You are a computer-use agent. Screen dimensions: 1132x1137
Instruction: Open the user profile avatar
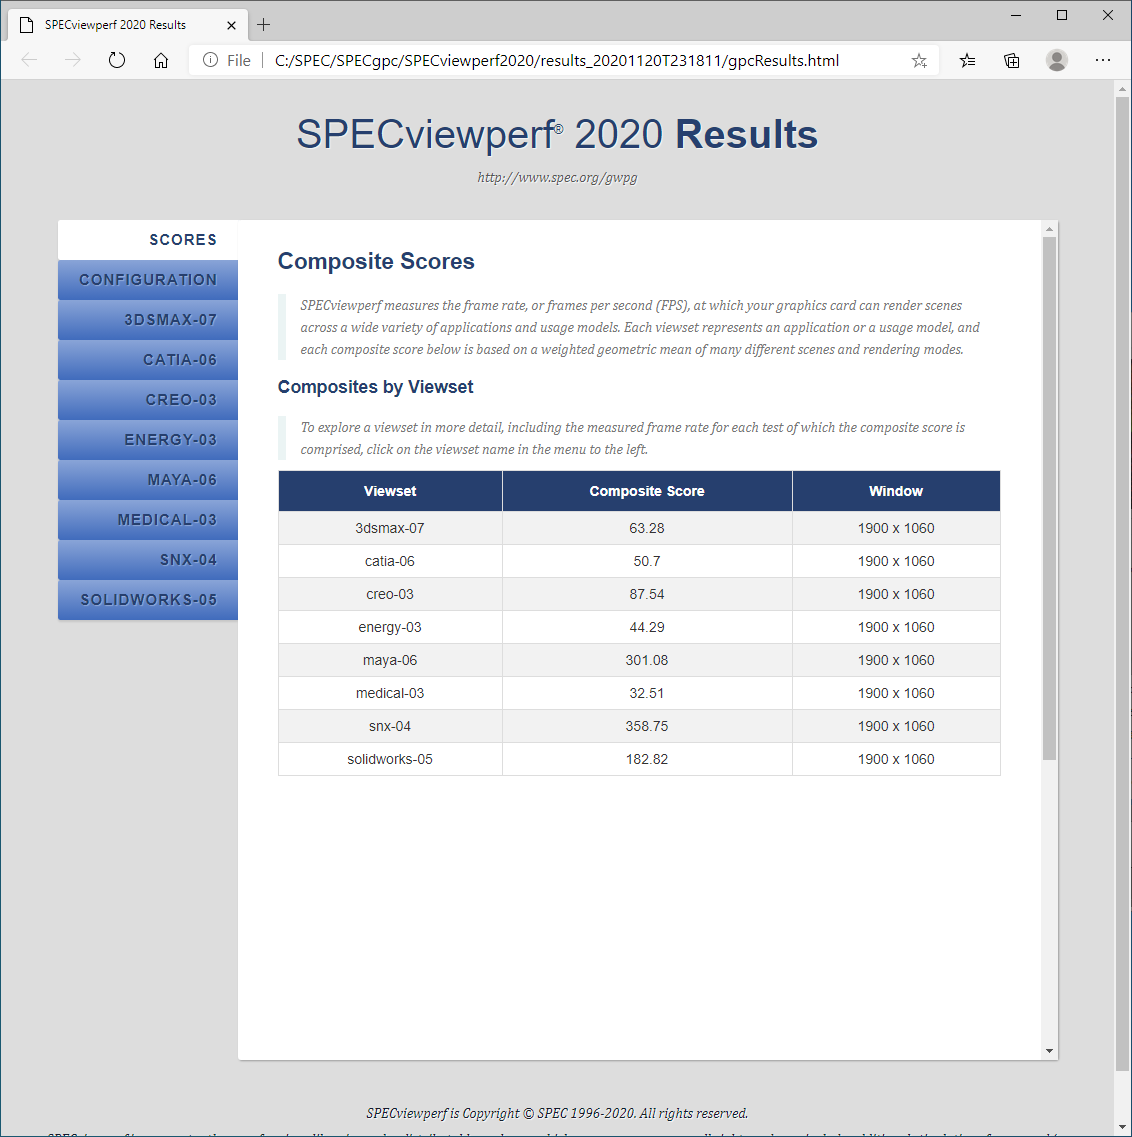click(x=1057, y=60)
